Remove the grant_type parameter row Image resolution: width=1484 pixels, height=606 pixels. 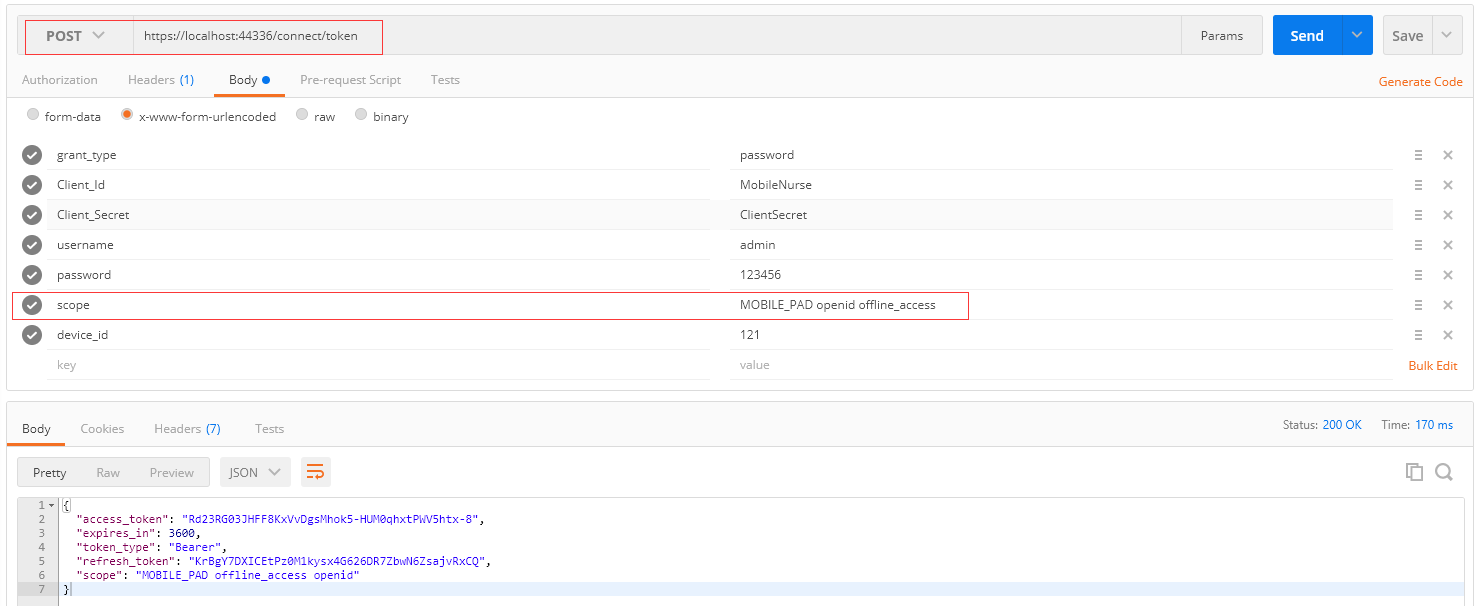[1448, 154]
